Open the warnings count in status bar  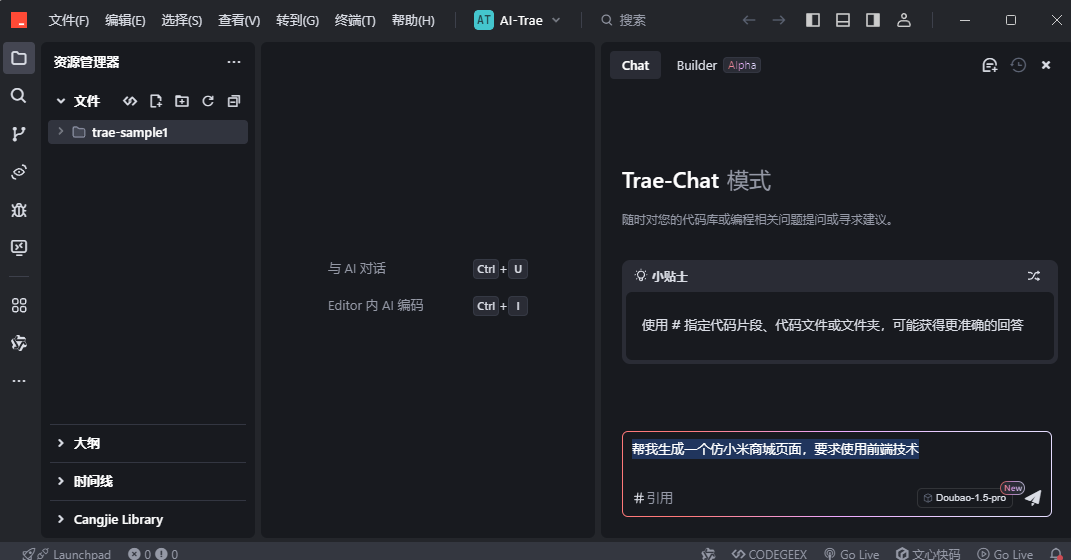coord(167,554)
